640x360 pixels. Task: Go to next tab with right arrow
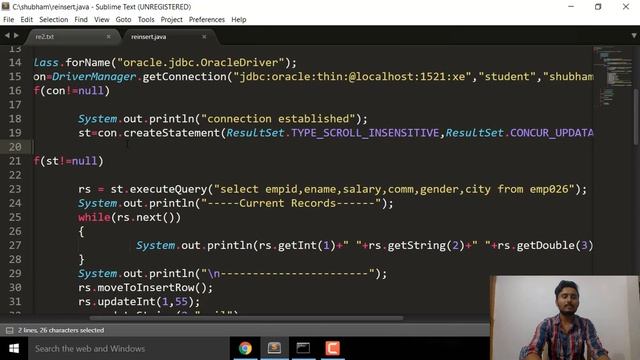click(x=16, y=36)
